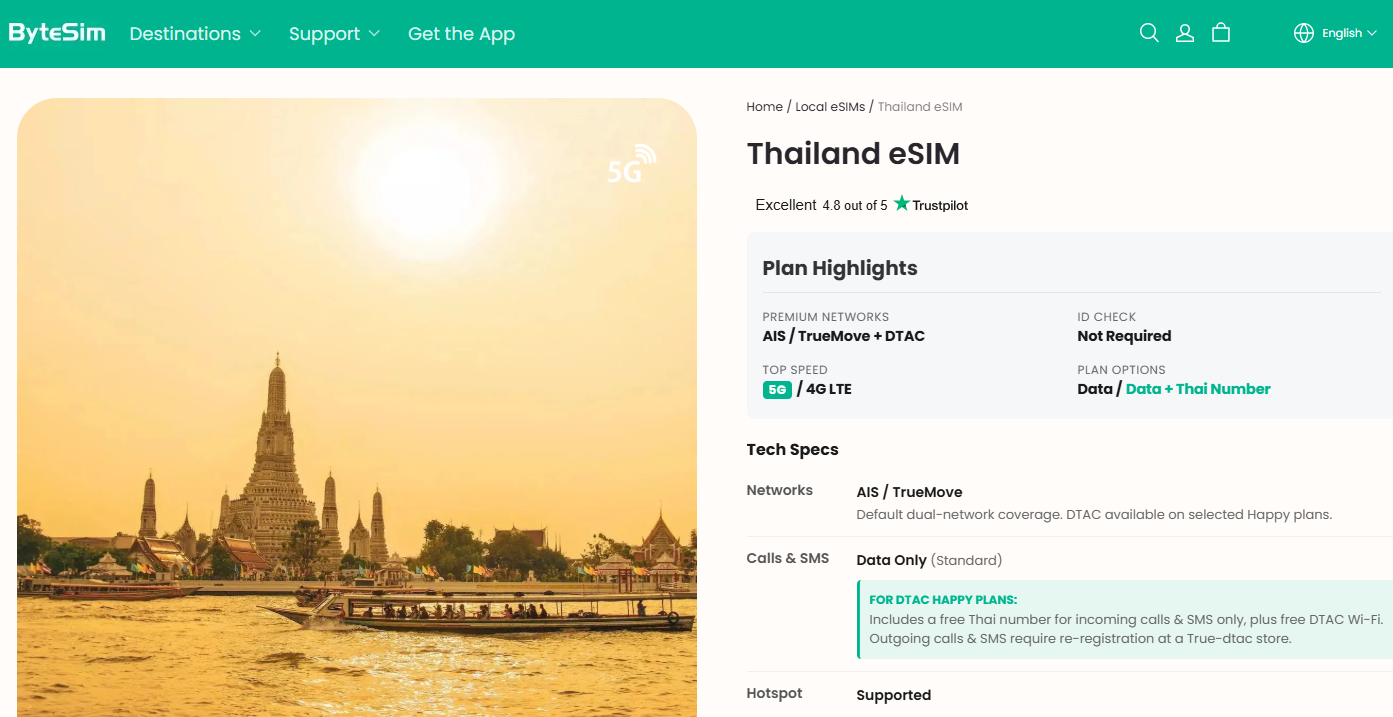Click the Excellent 4.8 Trustpilot rating

pyautogui.click(x=861, y=205)
